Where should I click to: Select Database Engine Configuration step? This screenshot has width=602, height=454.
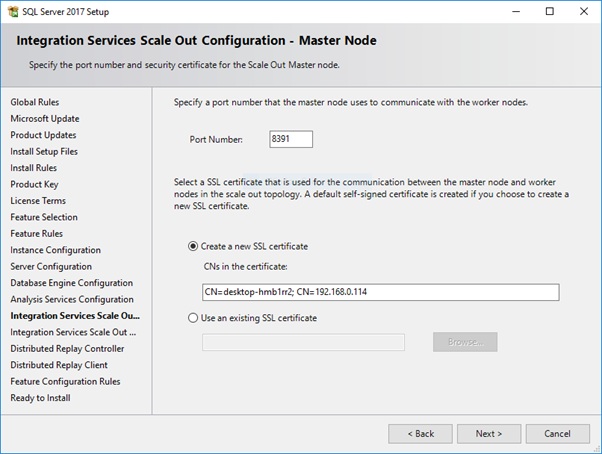click(x=71, y=283)
